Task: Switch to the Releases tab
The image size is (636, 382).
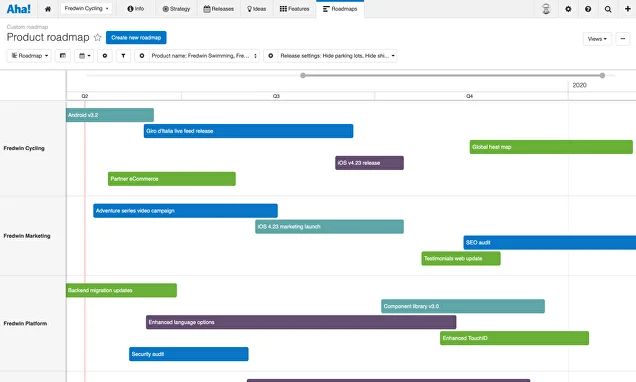Action: tap(219, 9)
